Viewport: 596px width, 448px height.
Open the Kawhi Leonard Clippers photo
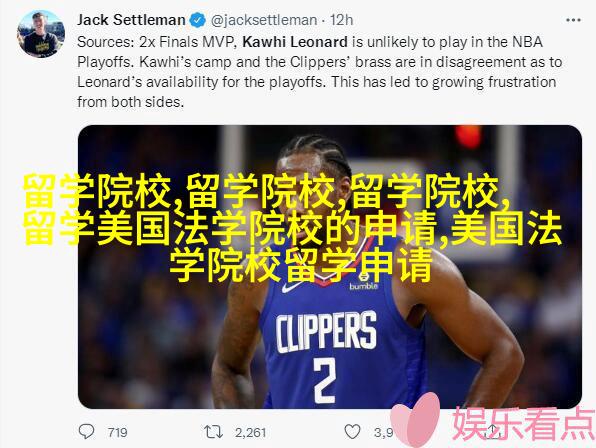(x=330, y=267)
